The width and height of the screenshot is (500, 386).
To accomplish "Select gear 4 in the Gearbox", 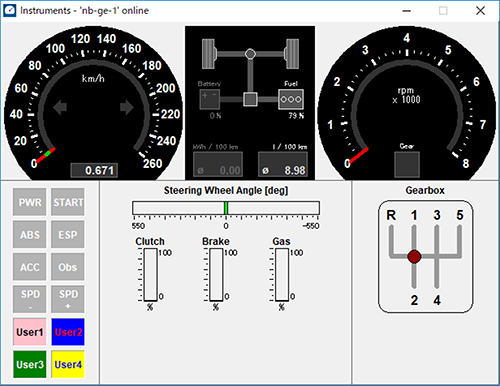I will [x=437, y=300].
